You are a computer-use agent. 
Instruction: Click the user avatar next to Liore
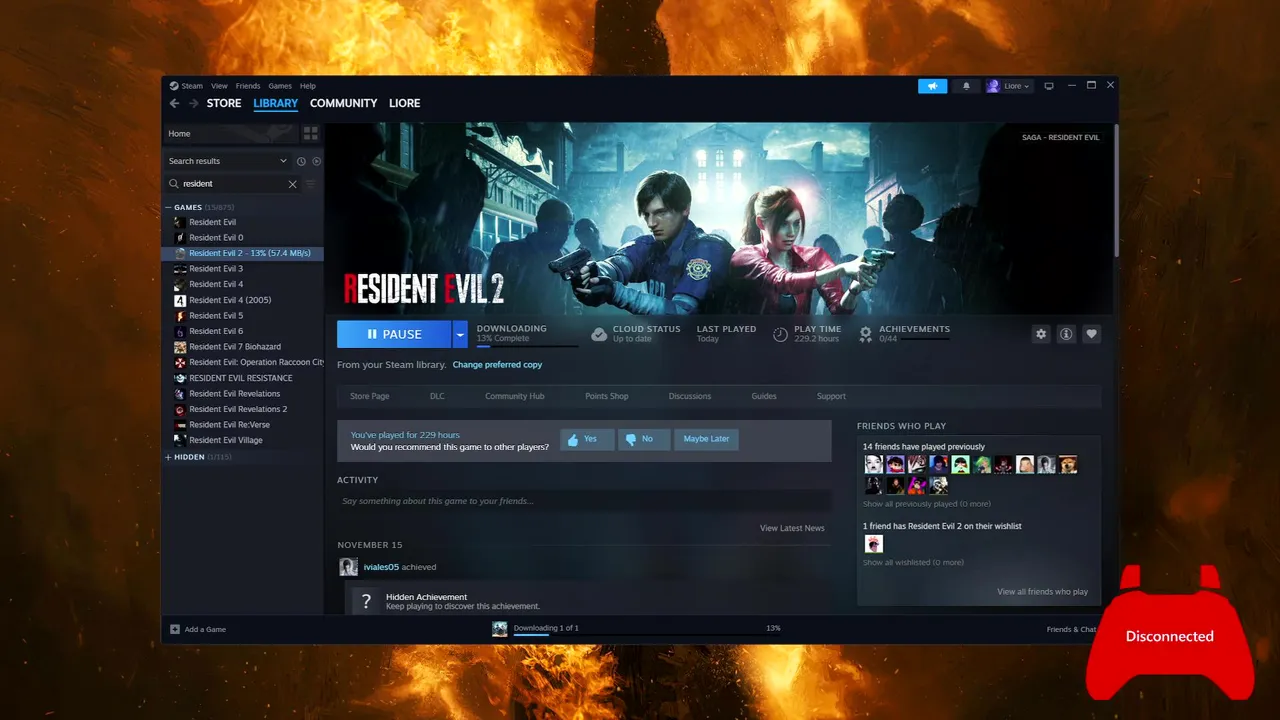[x=993, y=86]
